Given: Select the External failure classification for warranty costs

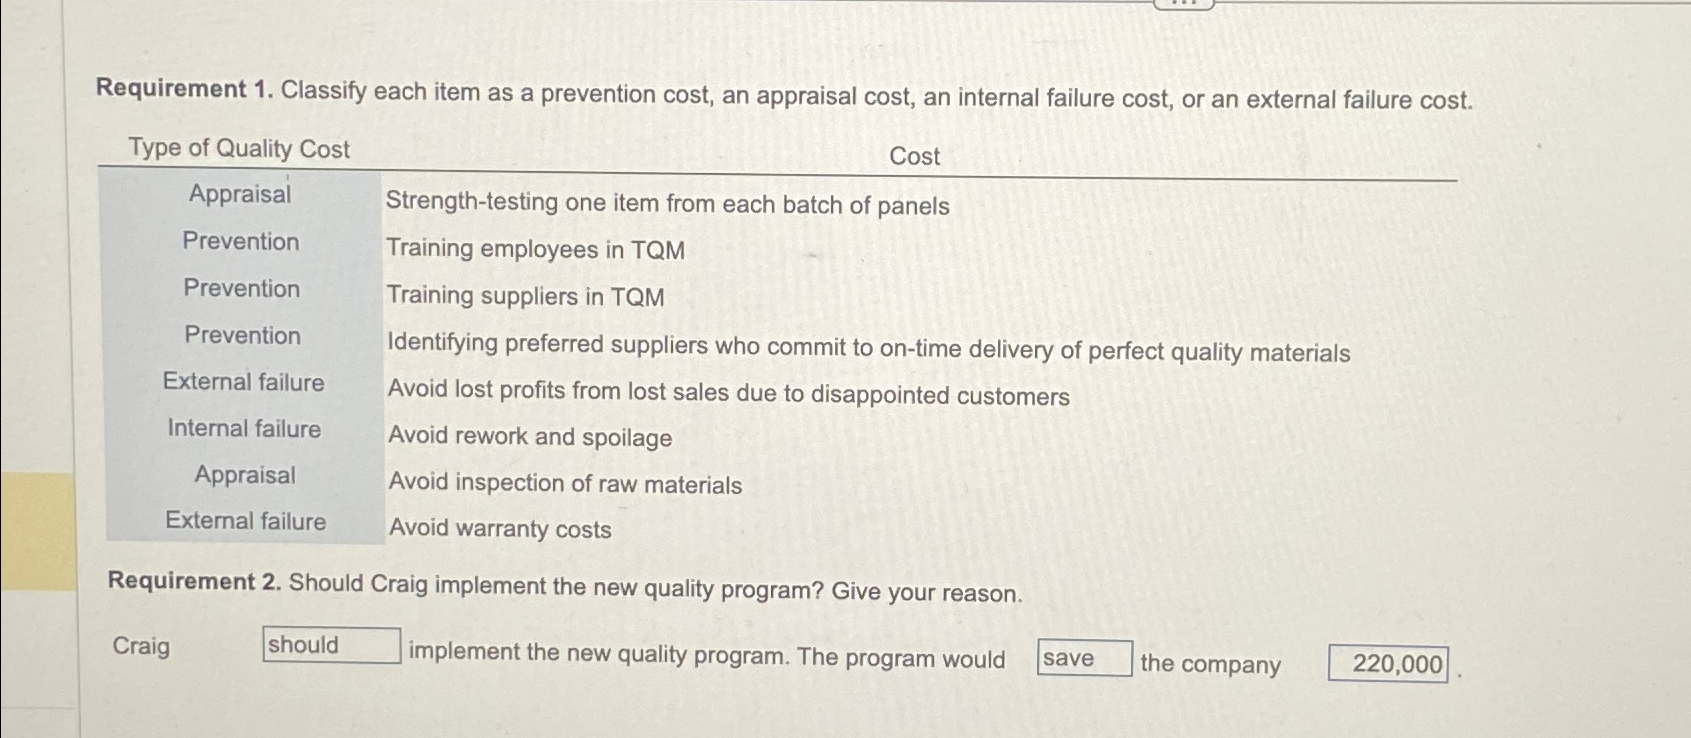Looking at the screenshot, I should 244,521.
